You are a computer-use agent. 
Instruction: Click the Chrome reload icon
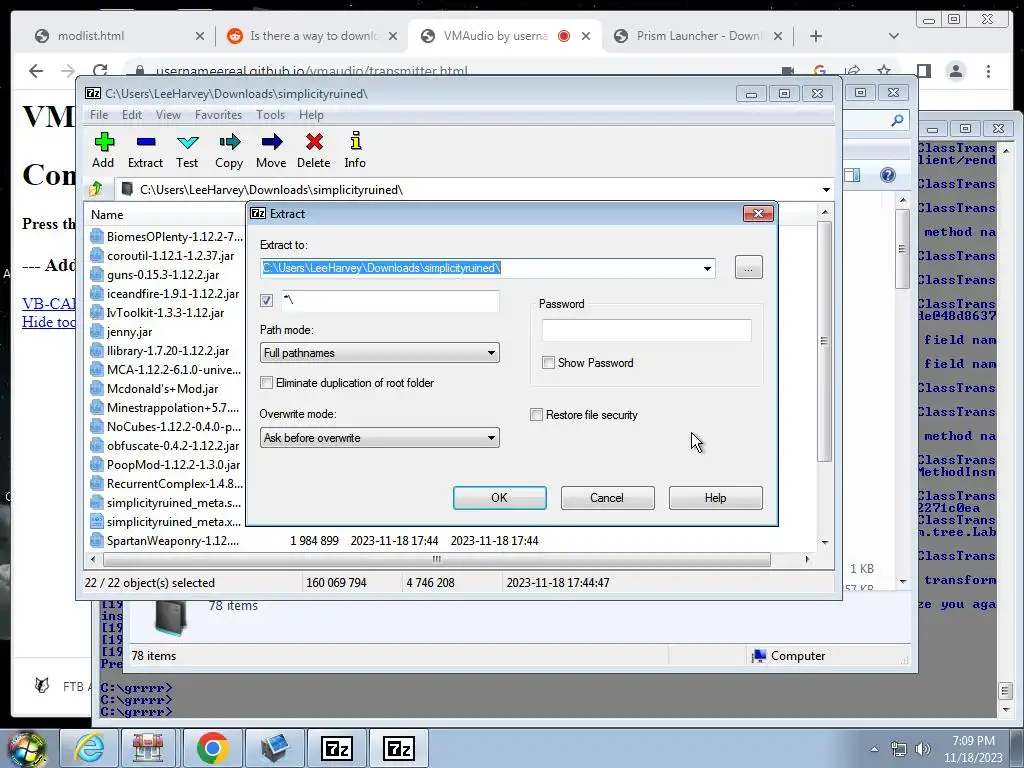100,71
